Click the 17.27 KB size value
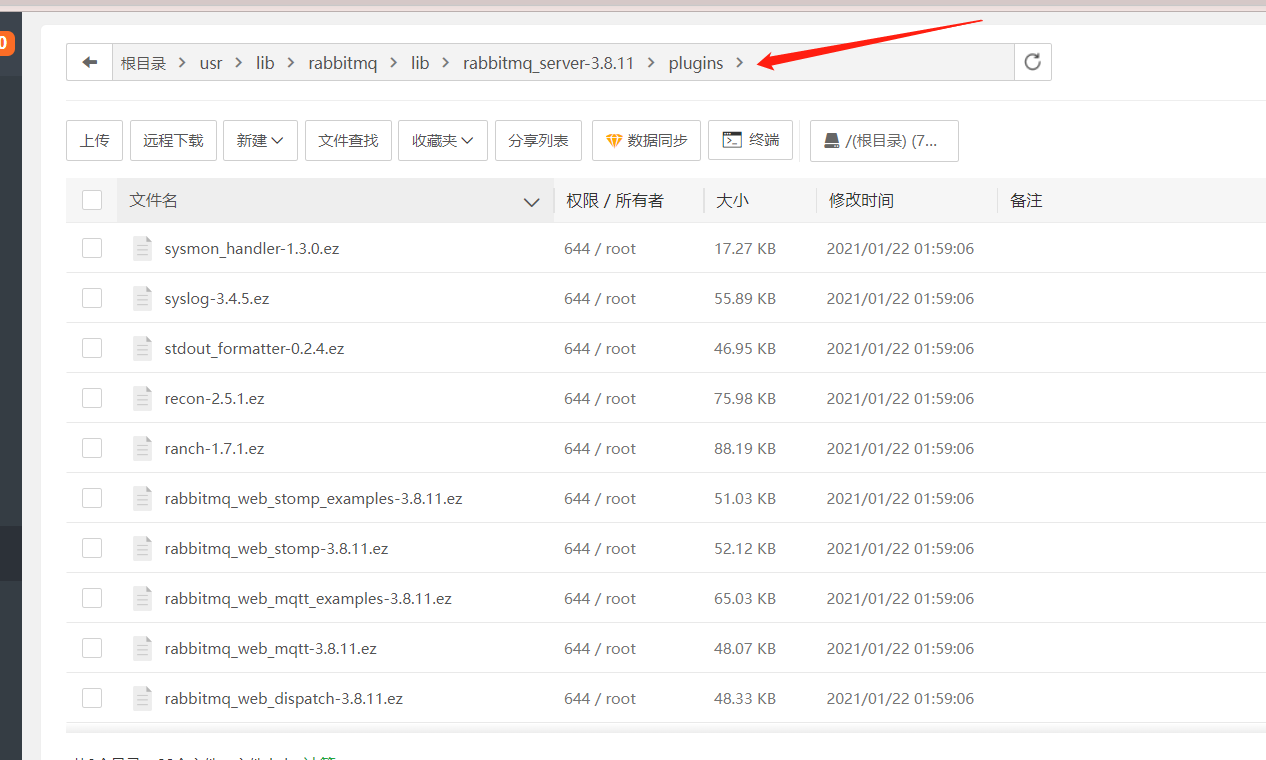The height and width of the screenshot is (760, 1266). (745, 248)
